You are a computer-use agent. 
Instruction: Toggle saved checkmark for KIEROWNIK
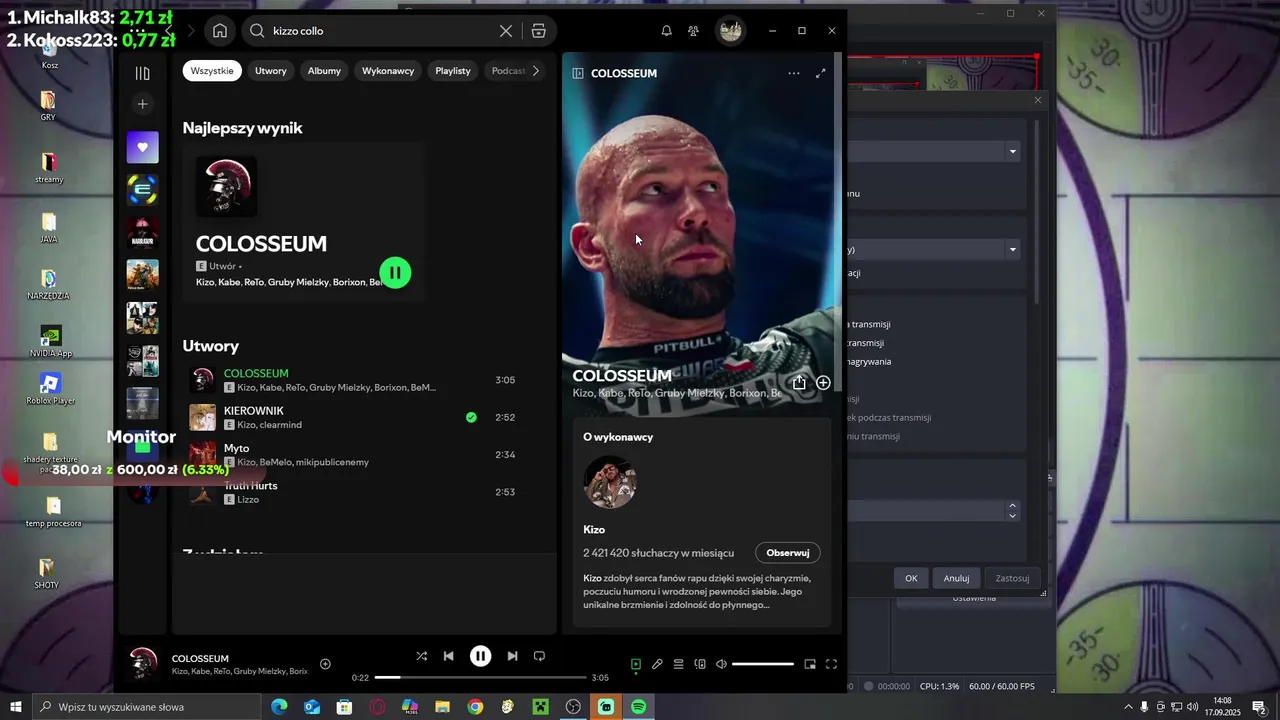click(x=471, y=417)
